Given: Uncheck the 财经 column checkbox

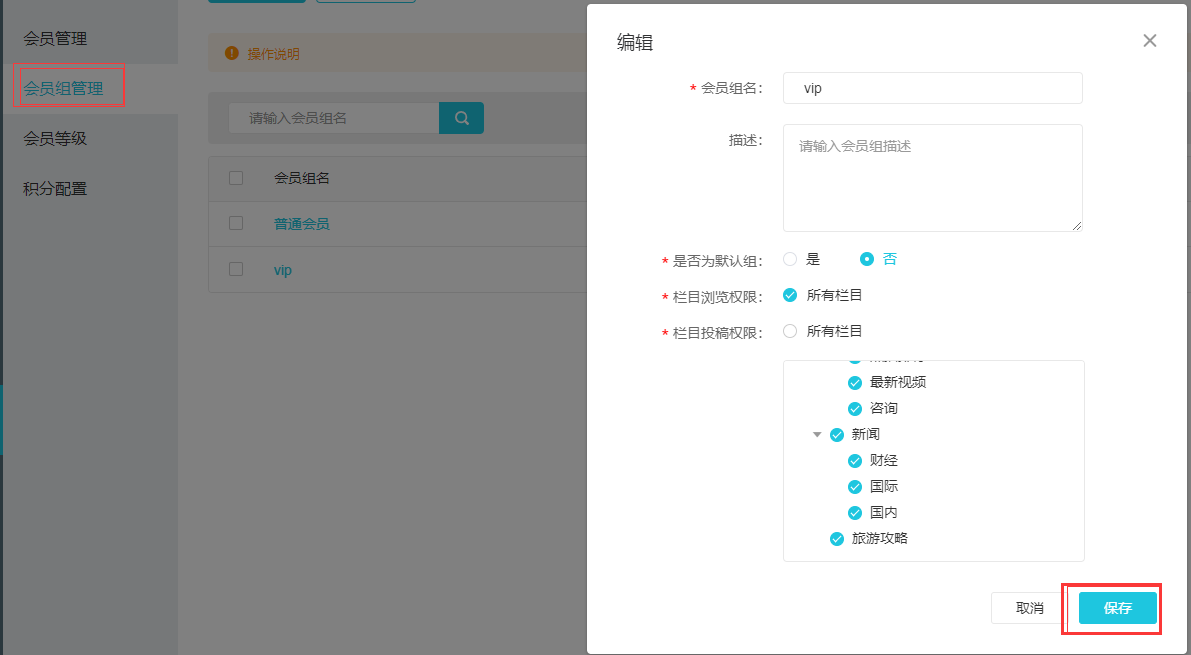Looking at the screenshot, I should pos(855,461).
